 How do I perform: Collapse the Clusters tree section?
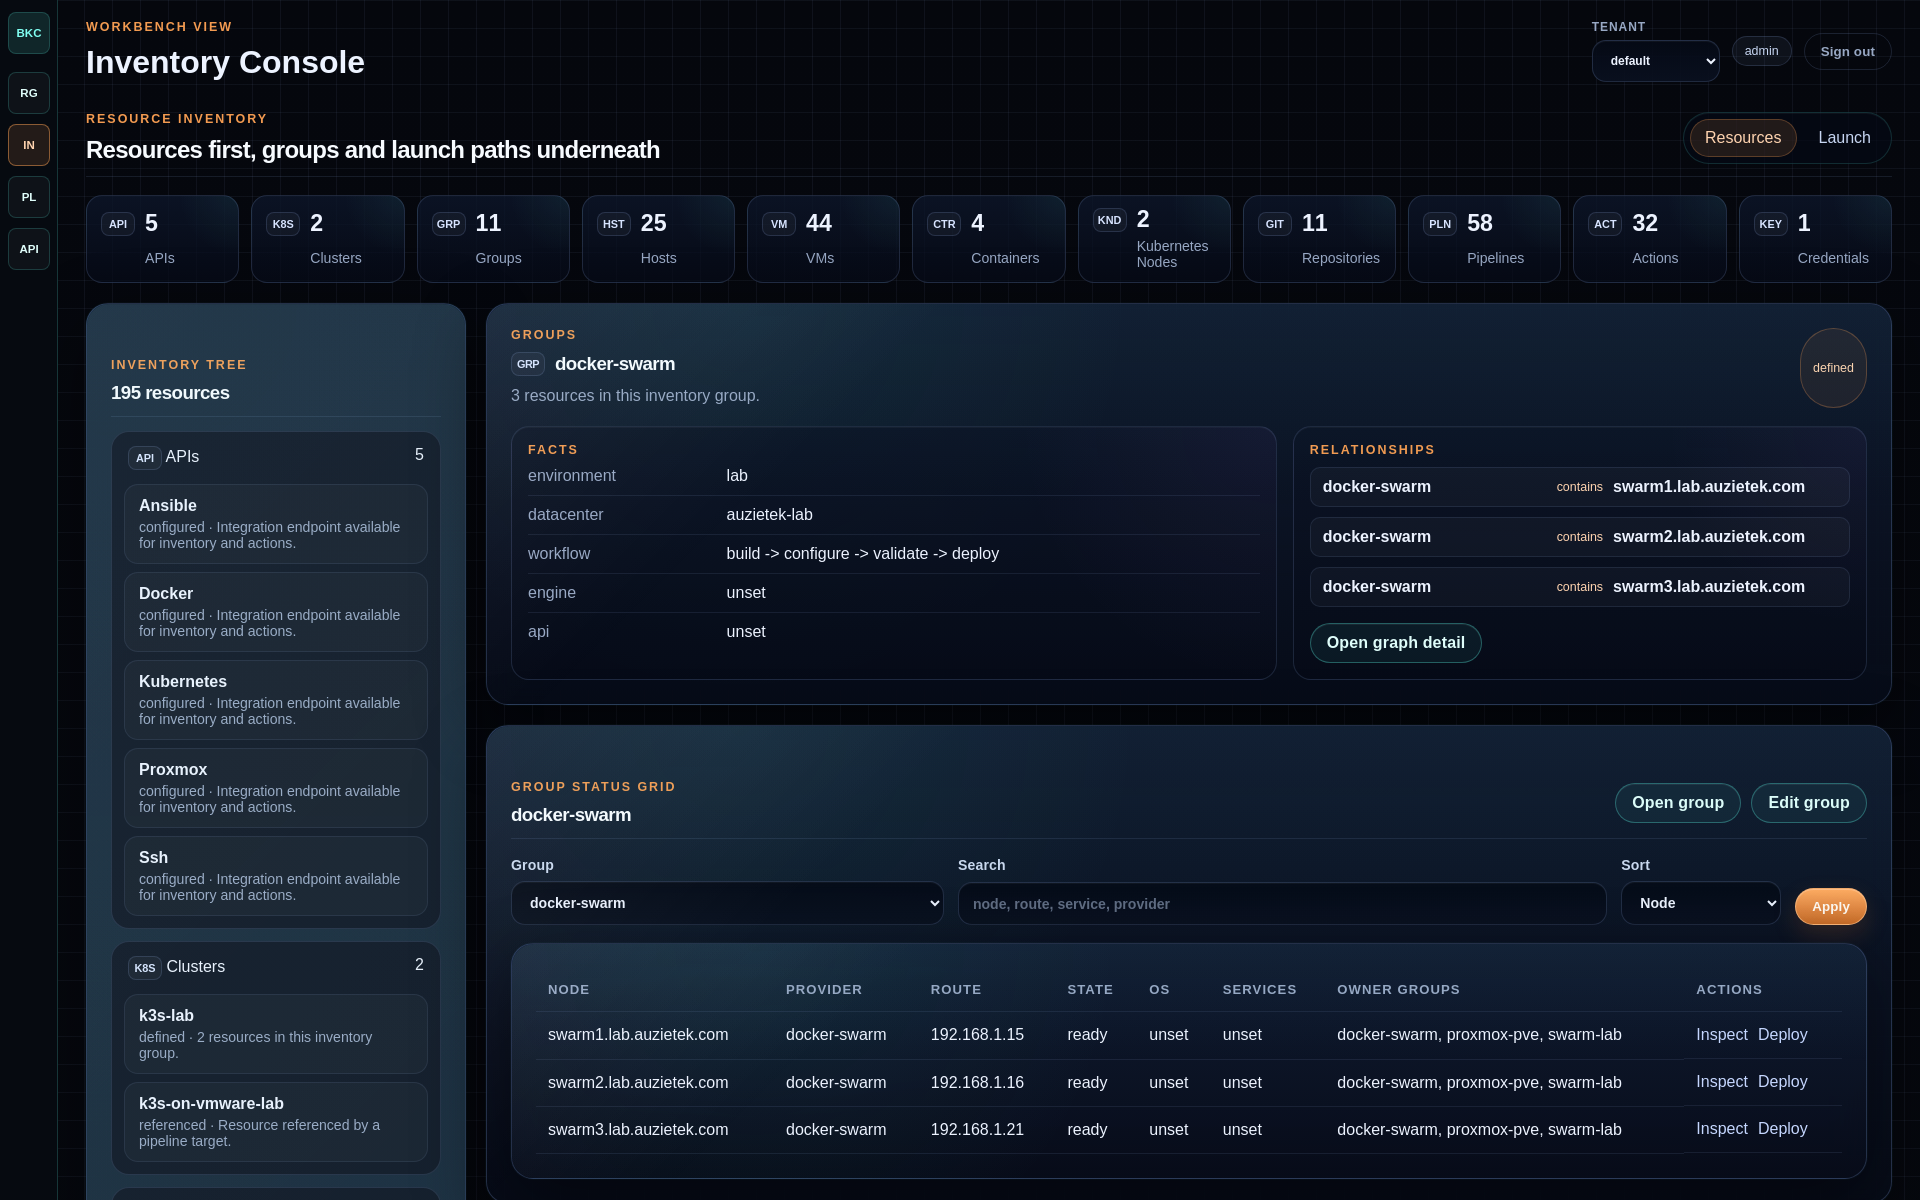tap(276, 966)
